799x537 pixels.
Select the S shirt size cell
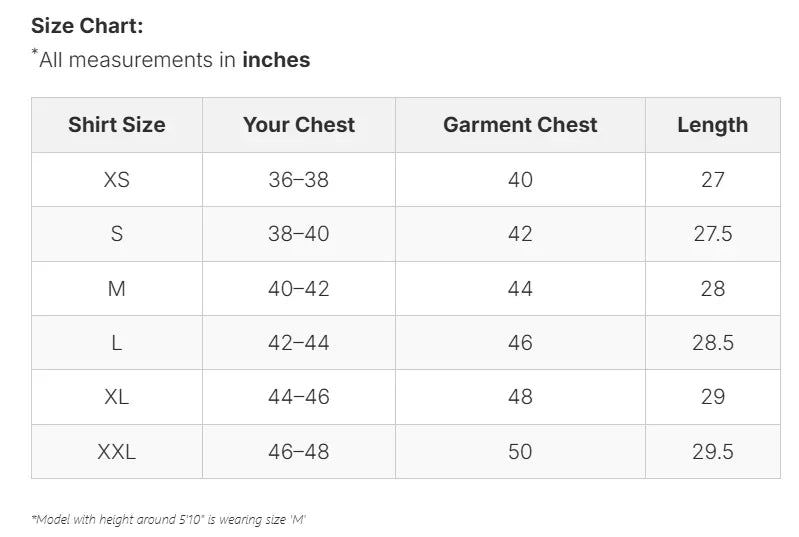tap(117, 234)
